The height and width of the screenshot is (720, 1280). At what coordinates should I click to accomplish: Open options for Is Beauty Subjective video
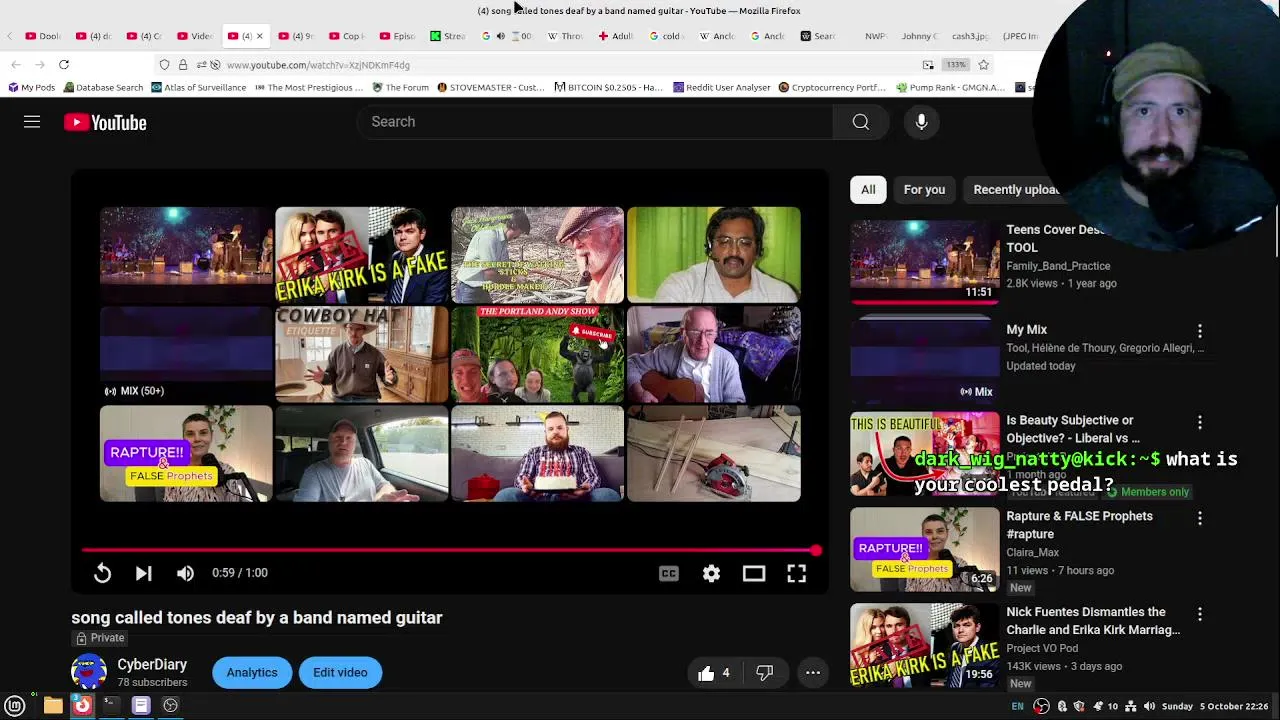coord(1200,422)
